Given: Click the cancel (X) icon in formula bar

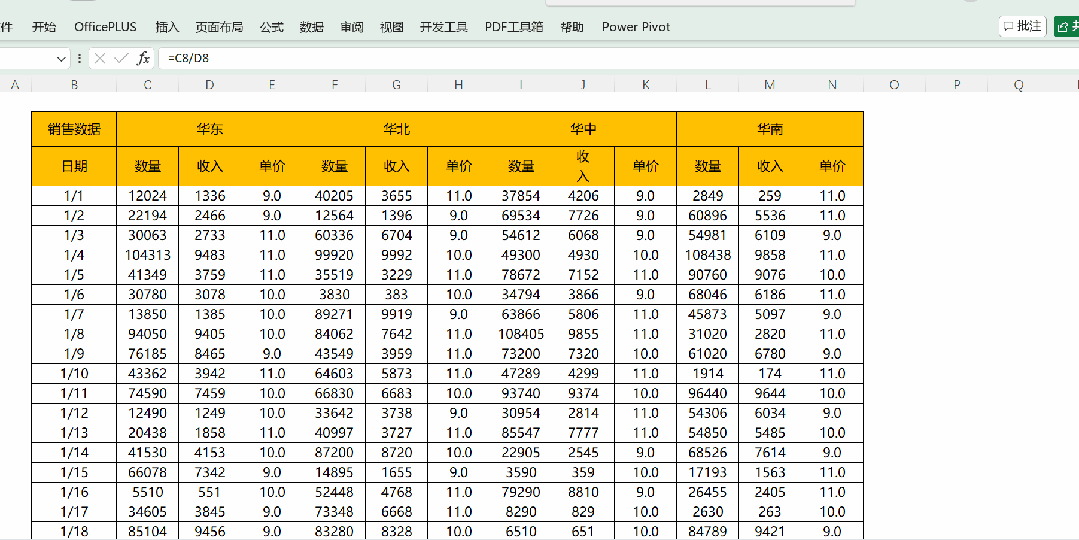Looking at the screenshot, I should (x=100, y=59).
